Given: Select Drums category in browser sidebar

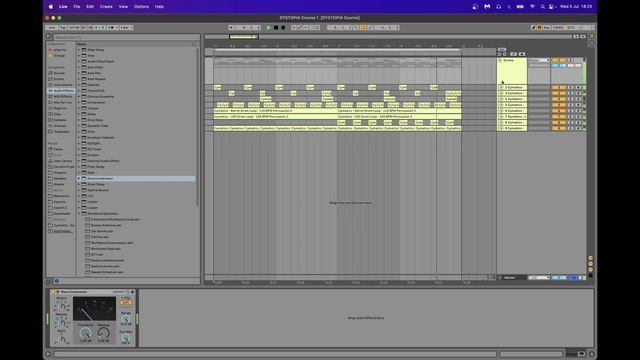Looking at the screenshot, I should (59, 79).
